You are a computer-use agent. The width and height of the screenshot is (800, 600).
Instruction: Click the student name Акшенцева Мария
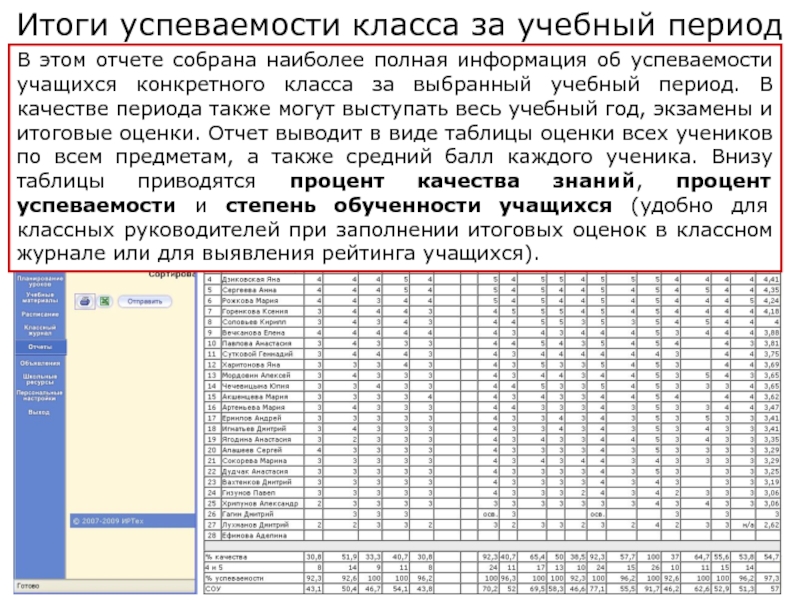(x=255, y=397)
